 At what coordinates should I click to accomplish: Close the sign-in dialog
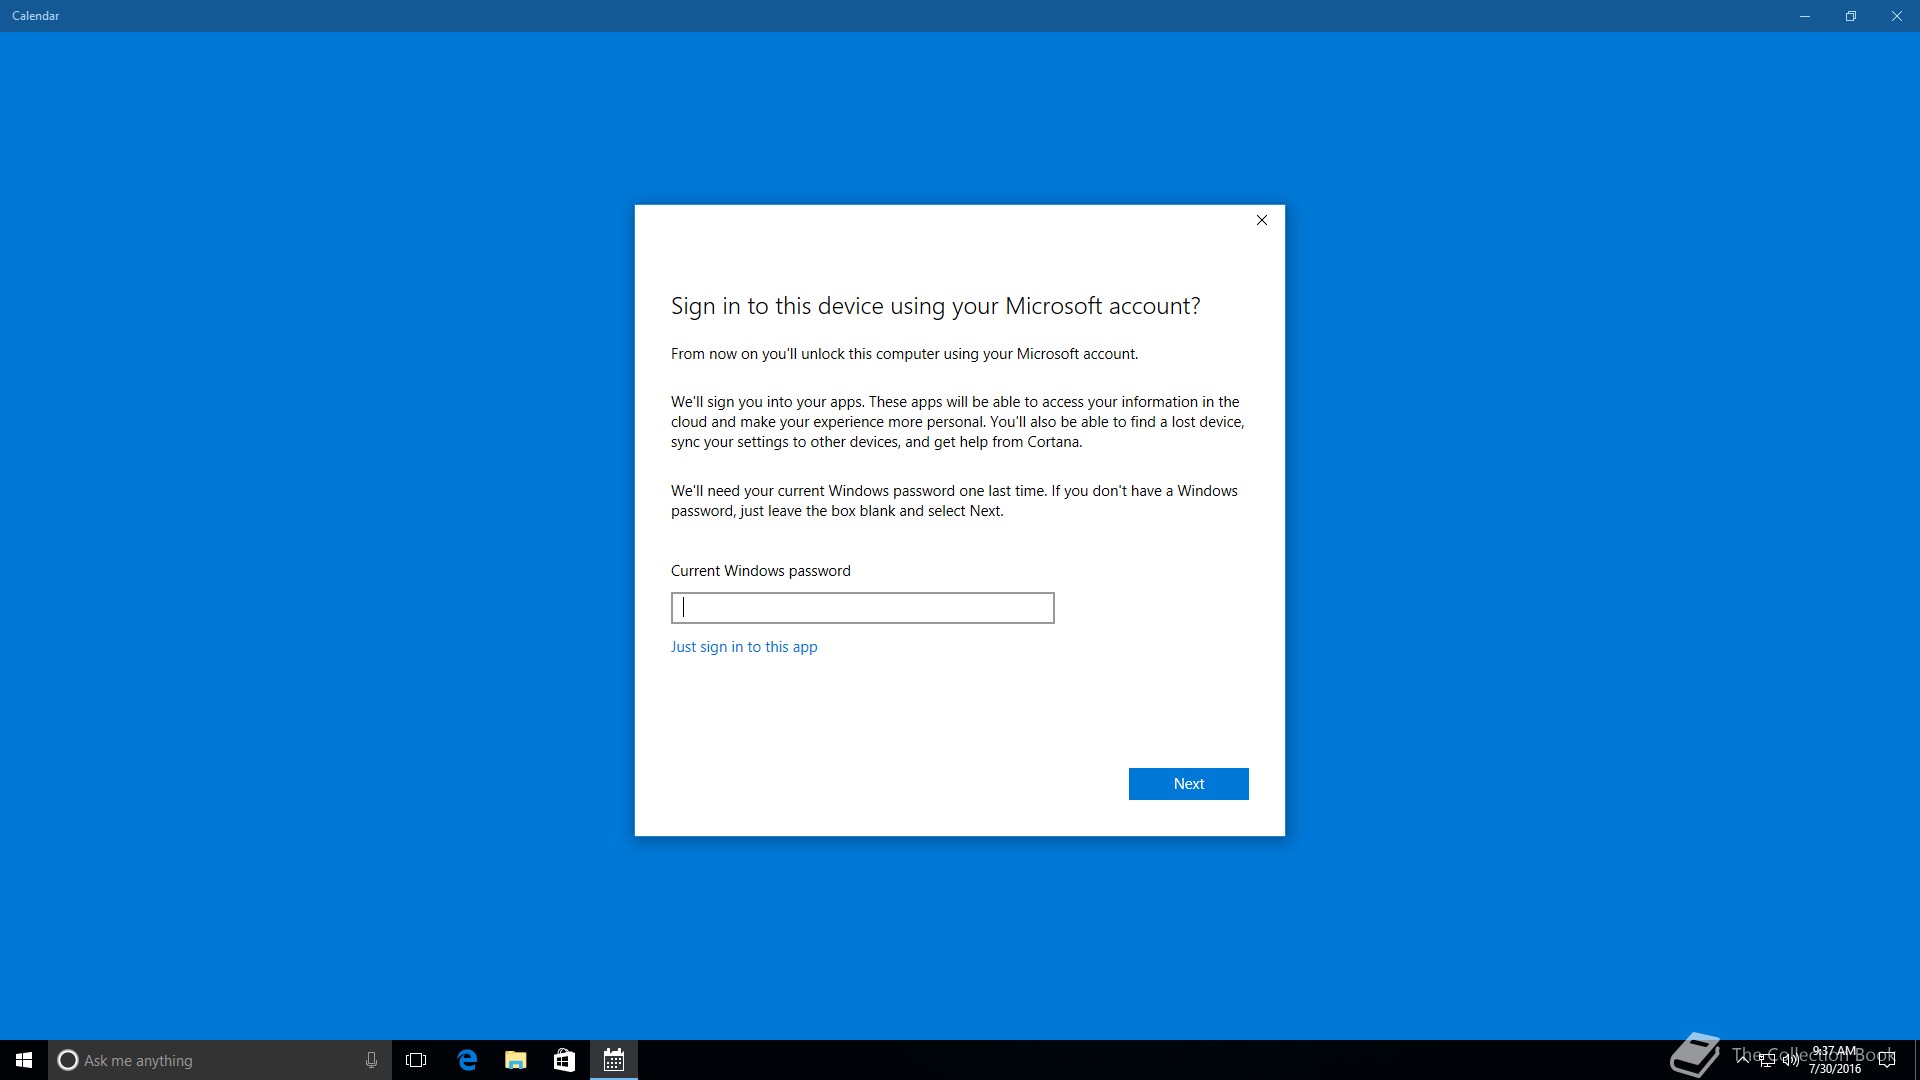click(x=1262, y=220)
